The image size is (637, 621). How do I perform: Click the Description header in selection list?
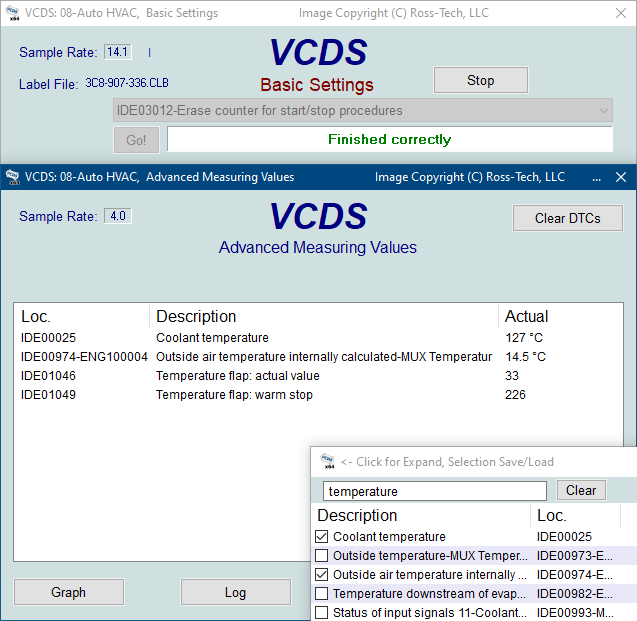[357, 515]
